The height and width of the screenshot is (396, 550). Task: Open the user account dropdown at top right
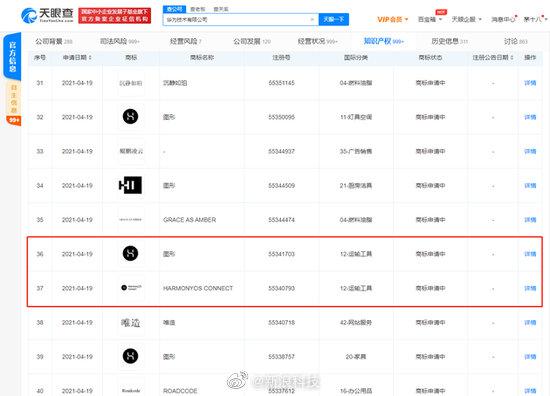535,19
